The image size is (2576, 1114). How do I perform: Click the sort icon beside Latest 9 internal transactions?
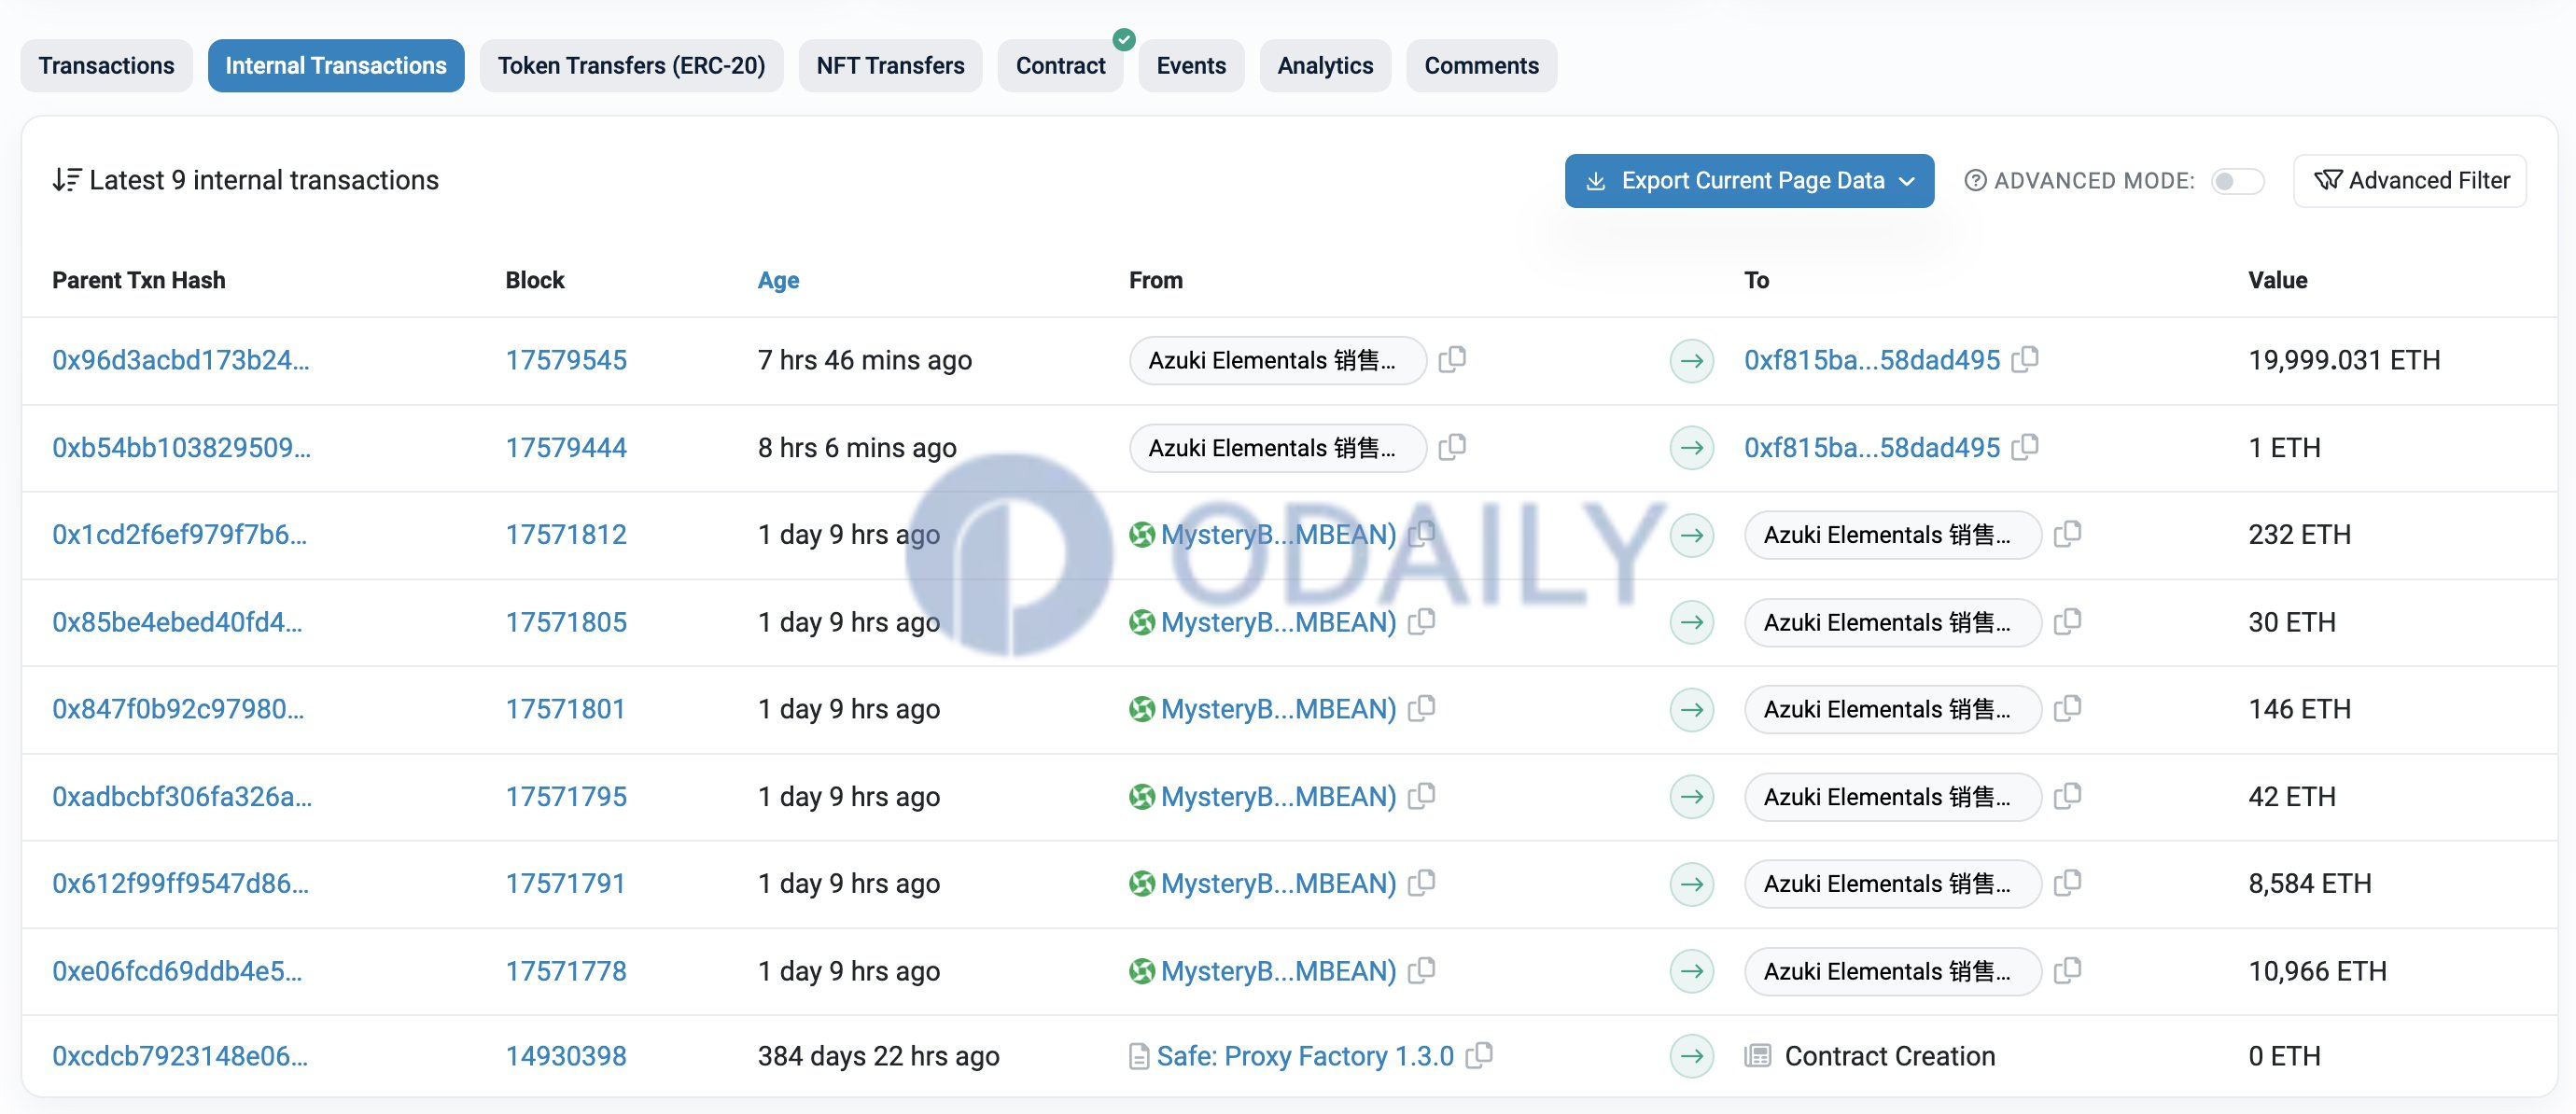click(x=66, y=180)
